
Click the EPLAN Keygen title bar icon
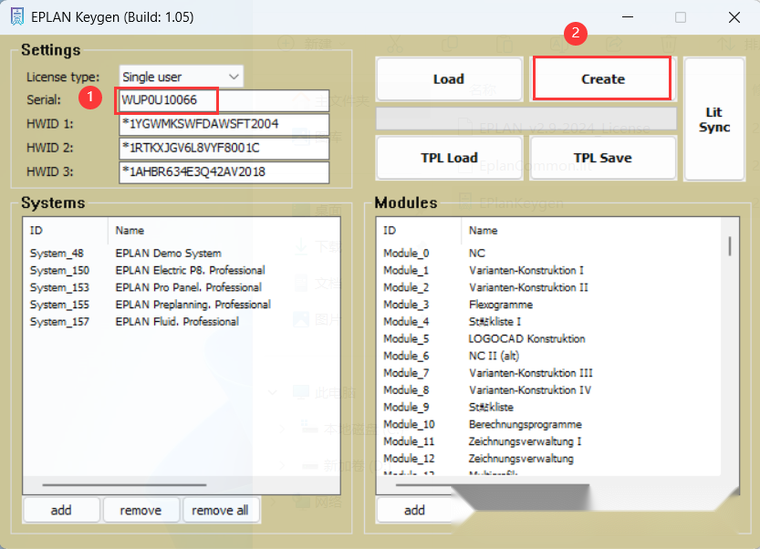point(17,17)
